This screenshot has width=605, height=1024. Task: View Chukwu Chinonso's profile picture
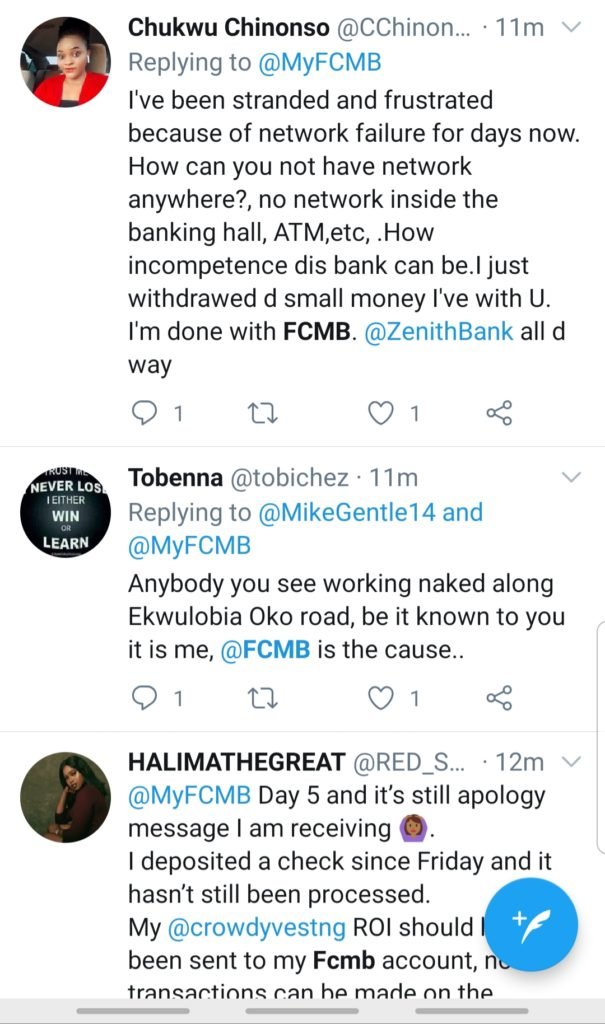(x=64, y=61)
